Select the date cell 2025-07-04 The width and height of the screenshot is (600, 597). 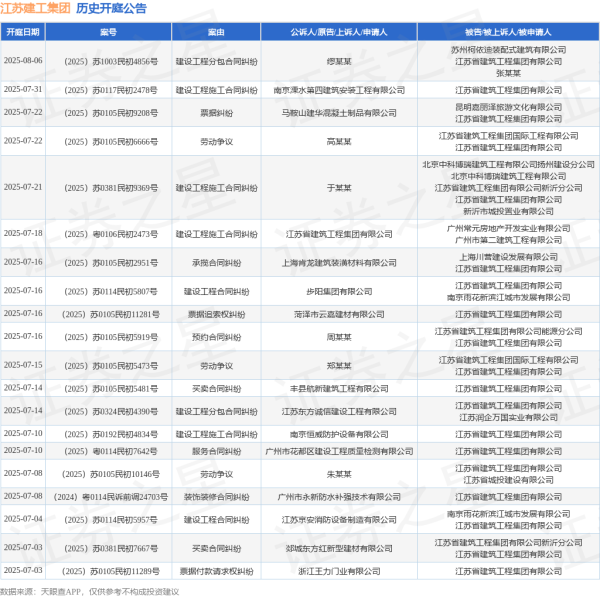pos(23,519)
